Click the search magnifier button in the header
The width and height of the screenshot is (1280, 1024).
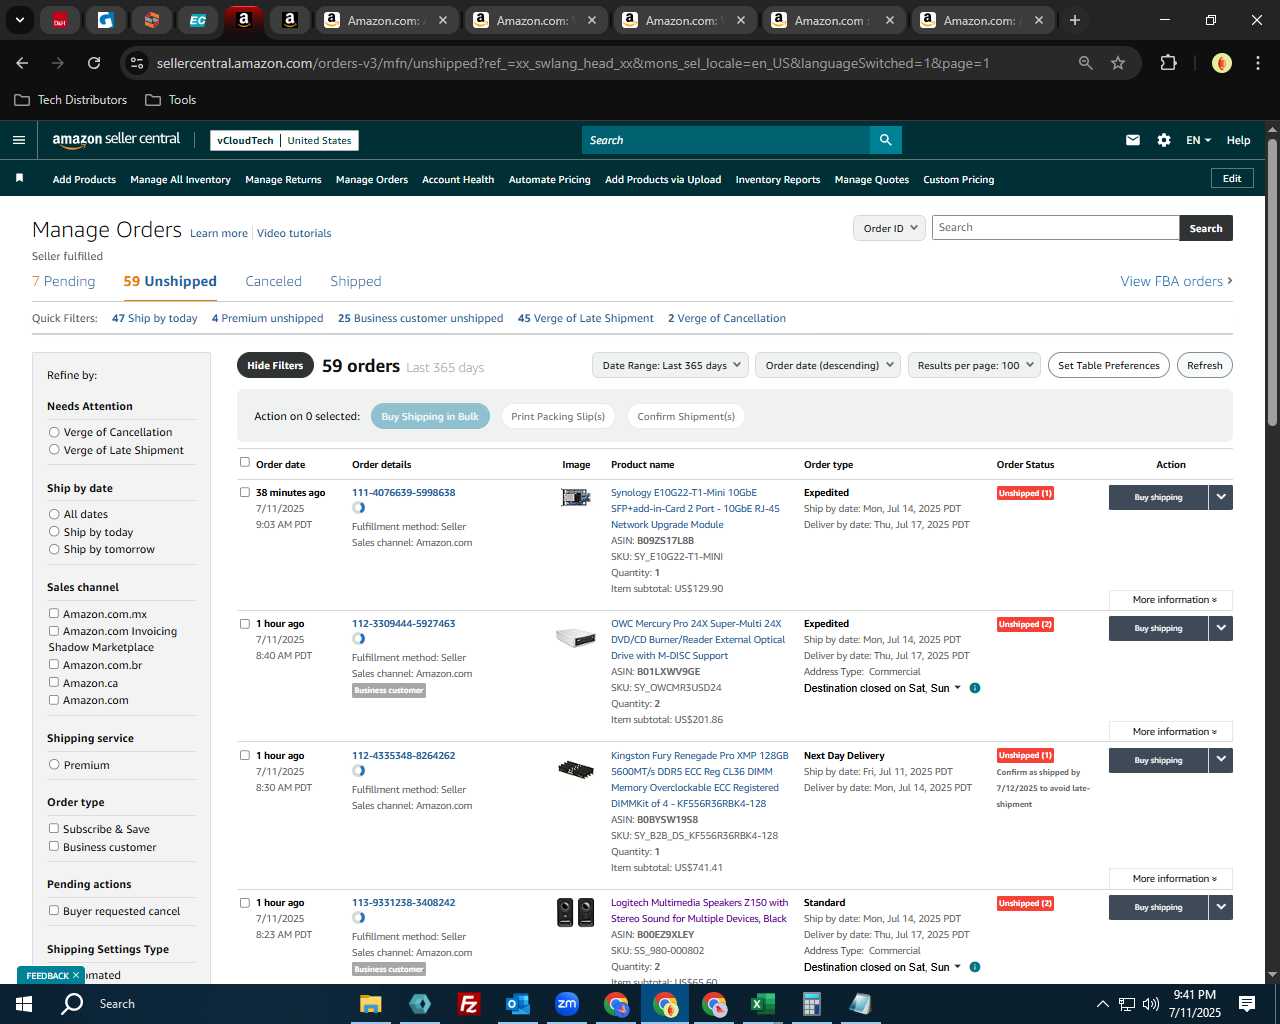885,140
